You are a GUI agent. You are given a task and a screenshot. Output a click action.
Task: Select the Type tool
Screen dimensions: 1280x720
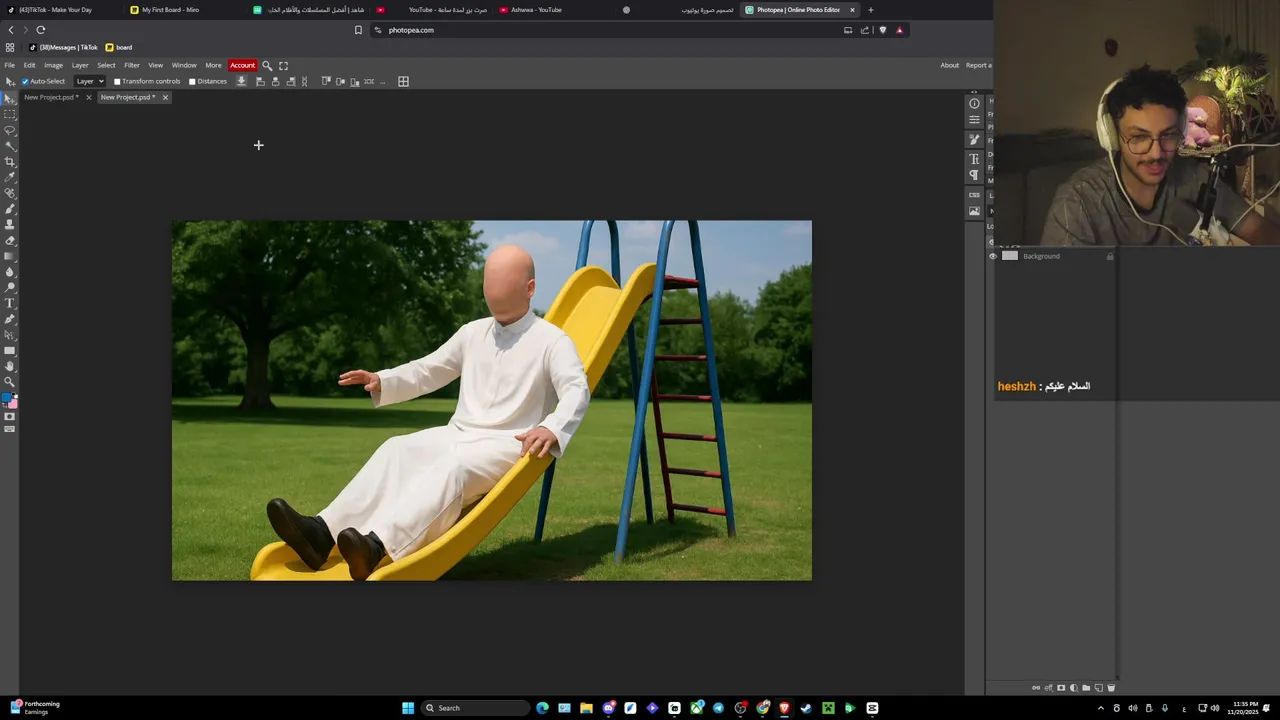[x=10, y=303]
